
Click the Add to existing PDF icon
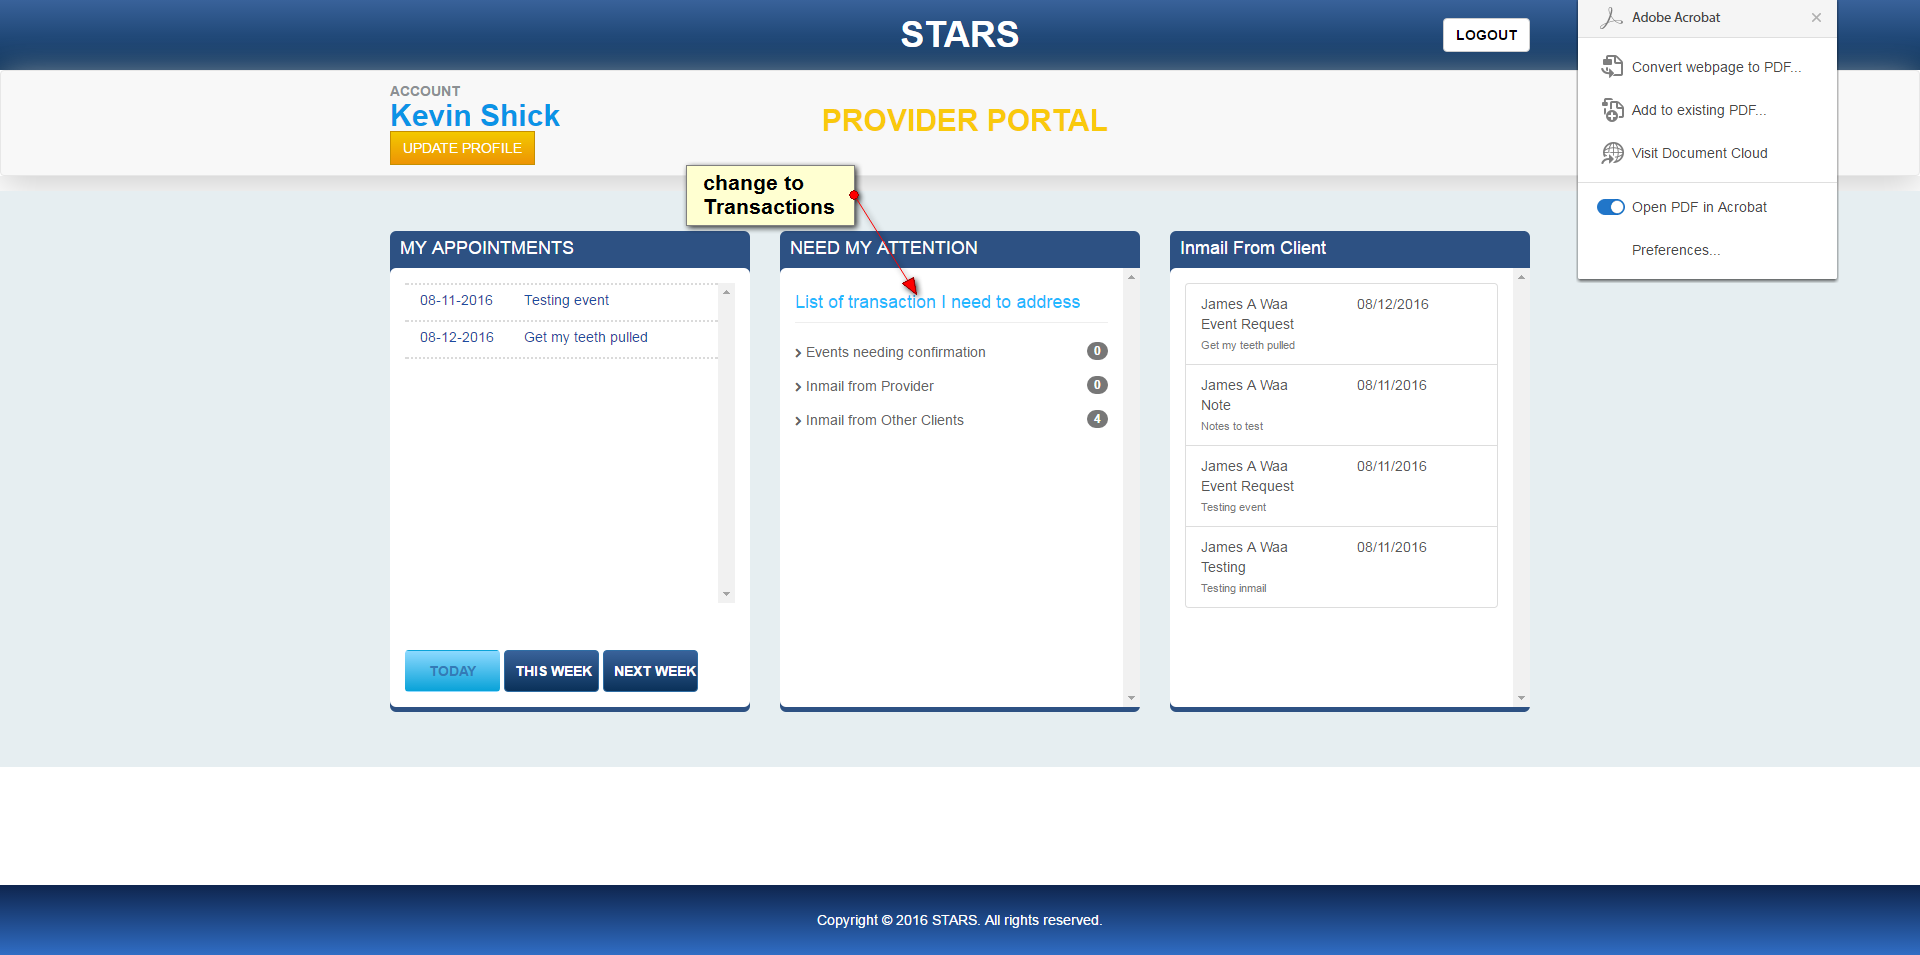(x=1612, y=110)
